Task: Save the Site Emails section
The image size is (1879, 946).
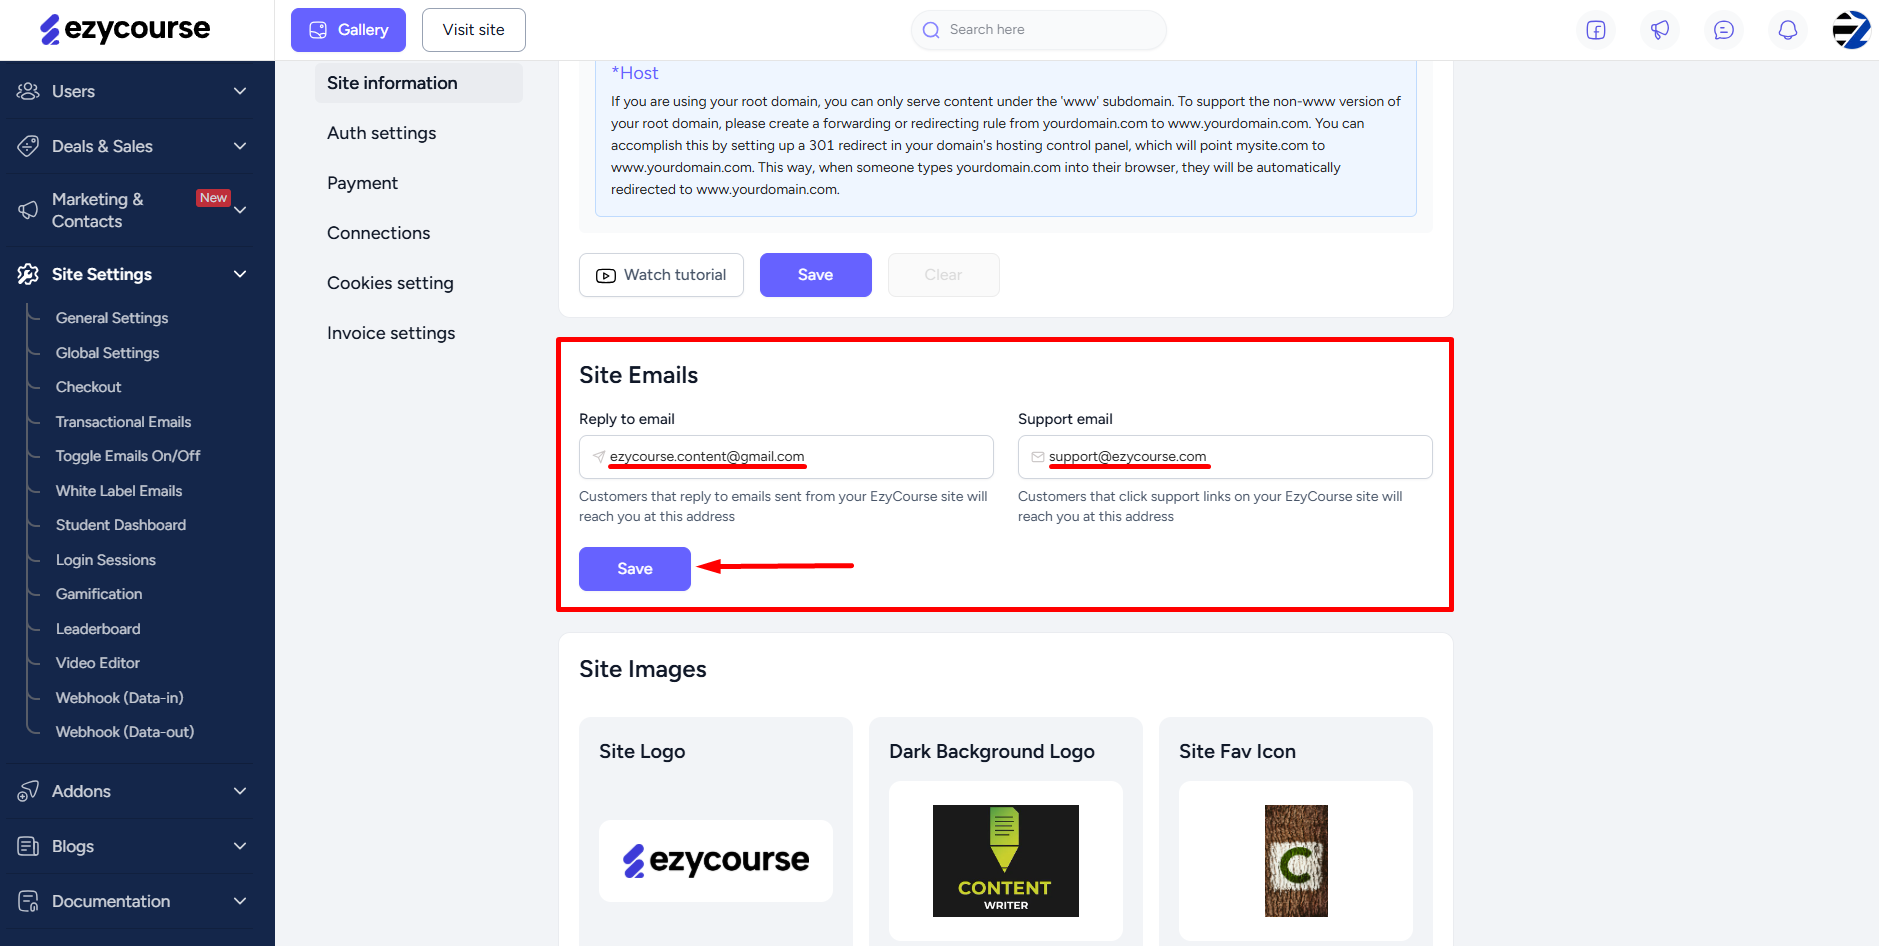Action: click(635, 569)
